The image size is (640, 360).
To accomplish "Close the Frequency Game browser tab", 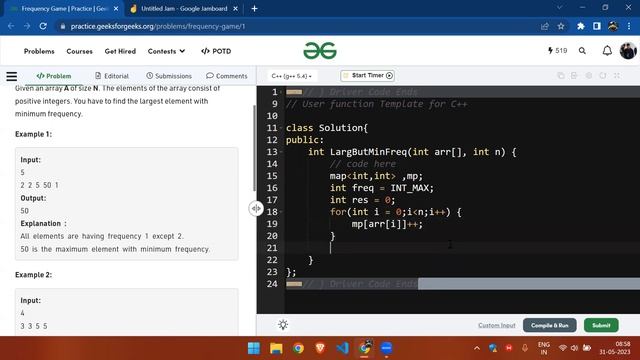I will (x=116, y=9).
